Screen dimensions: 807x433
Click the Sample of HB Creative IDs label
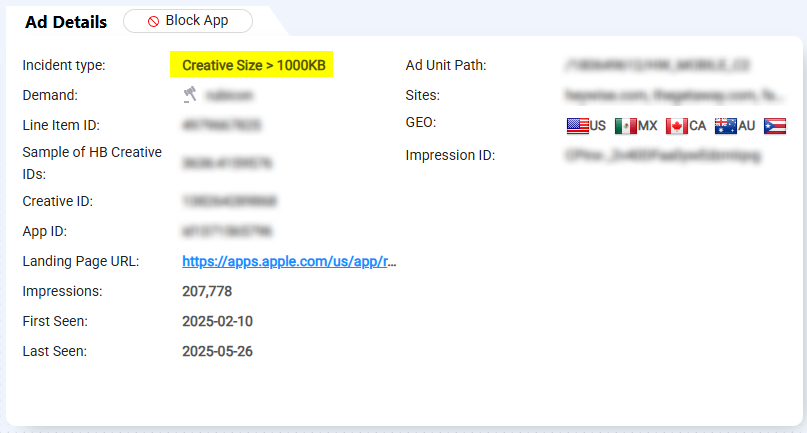tap(92, 163)
